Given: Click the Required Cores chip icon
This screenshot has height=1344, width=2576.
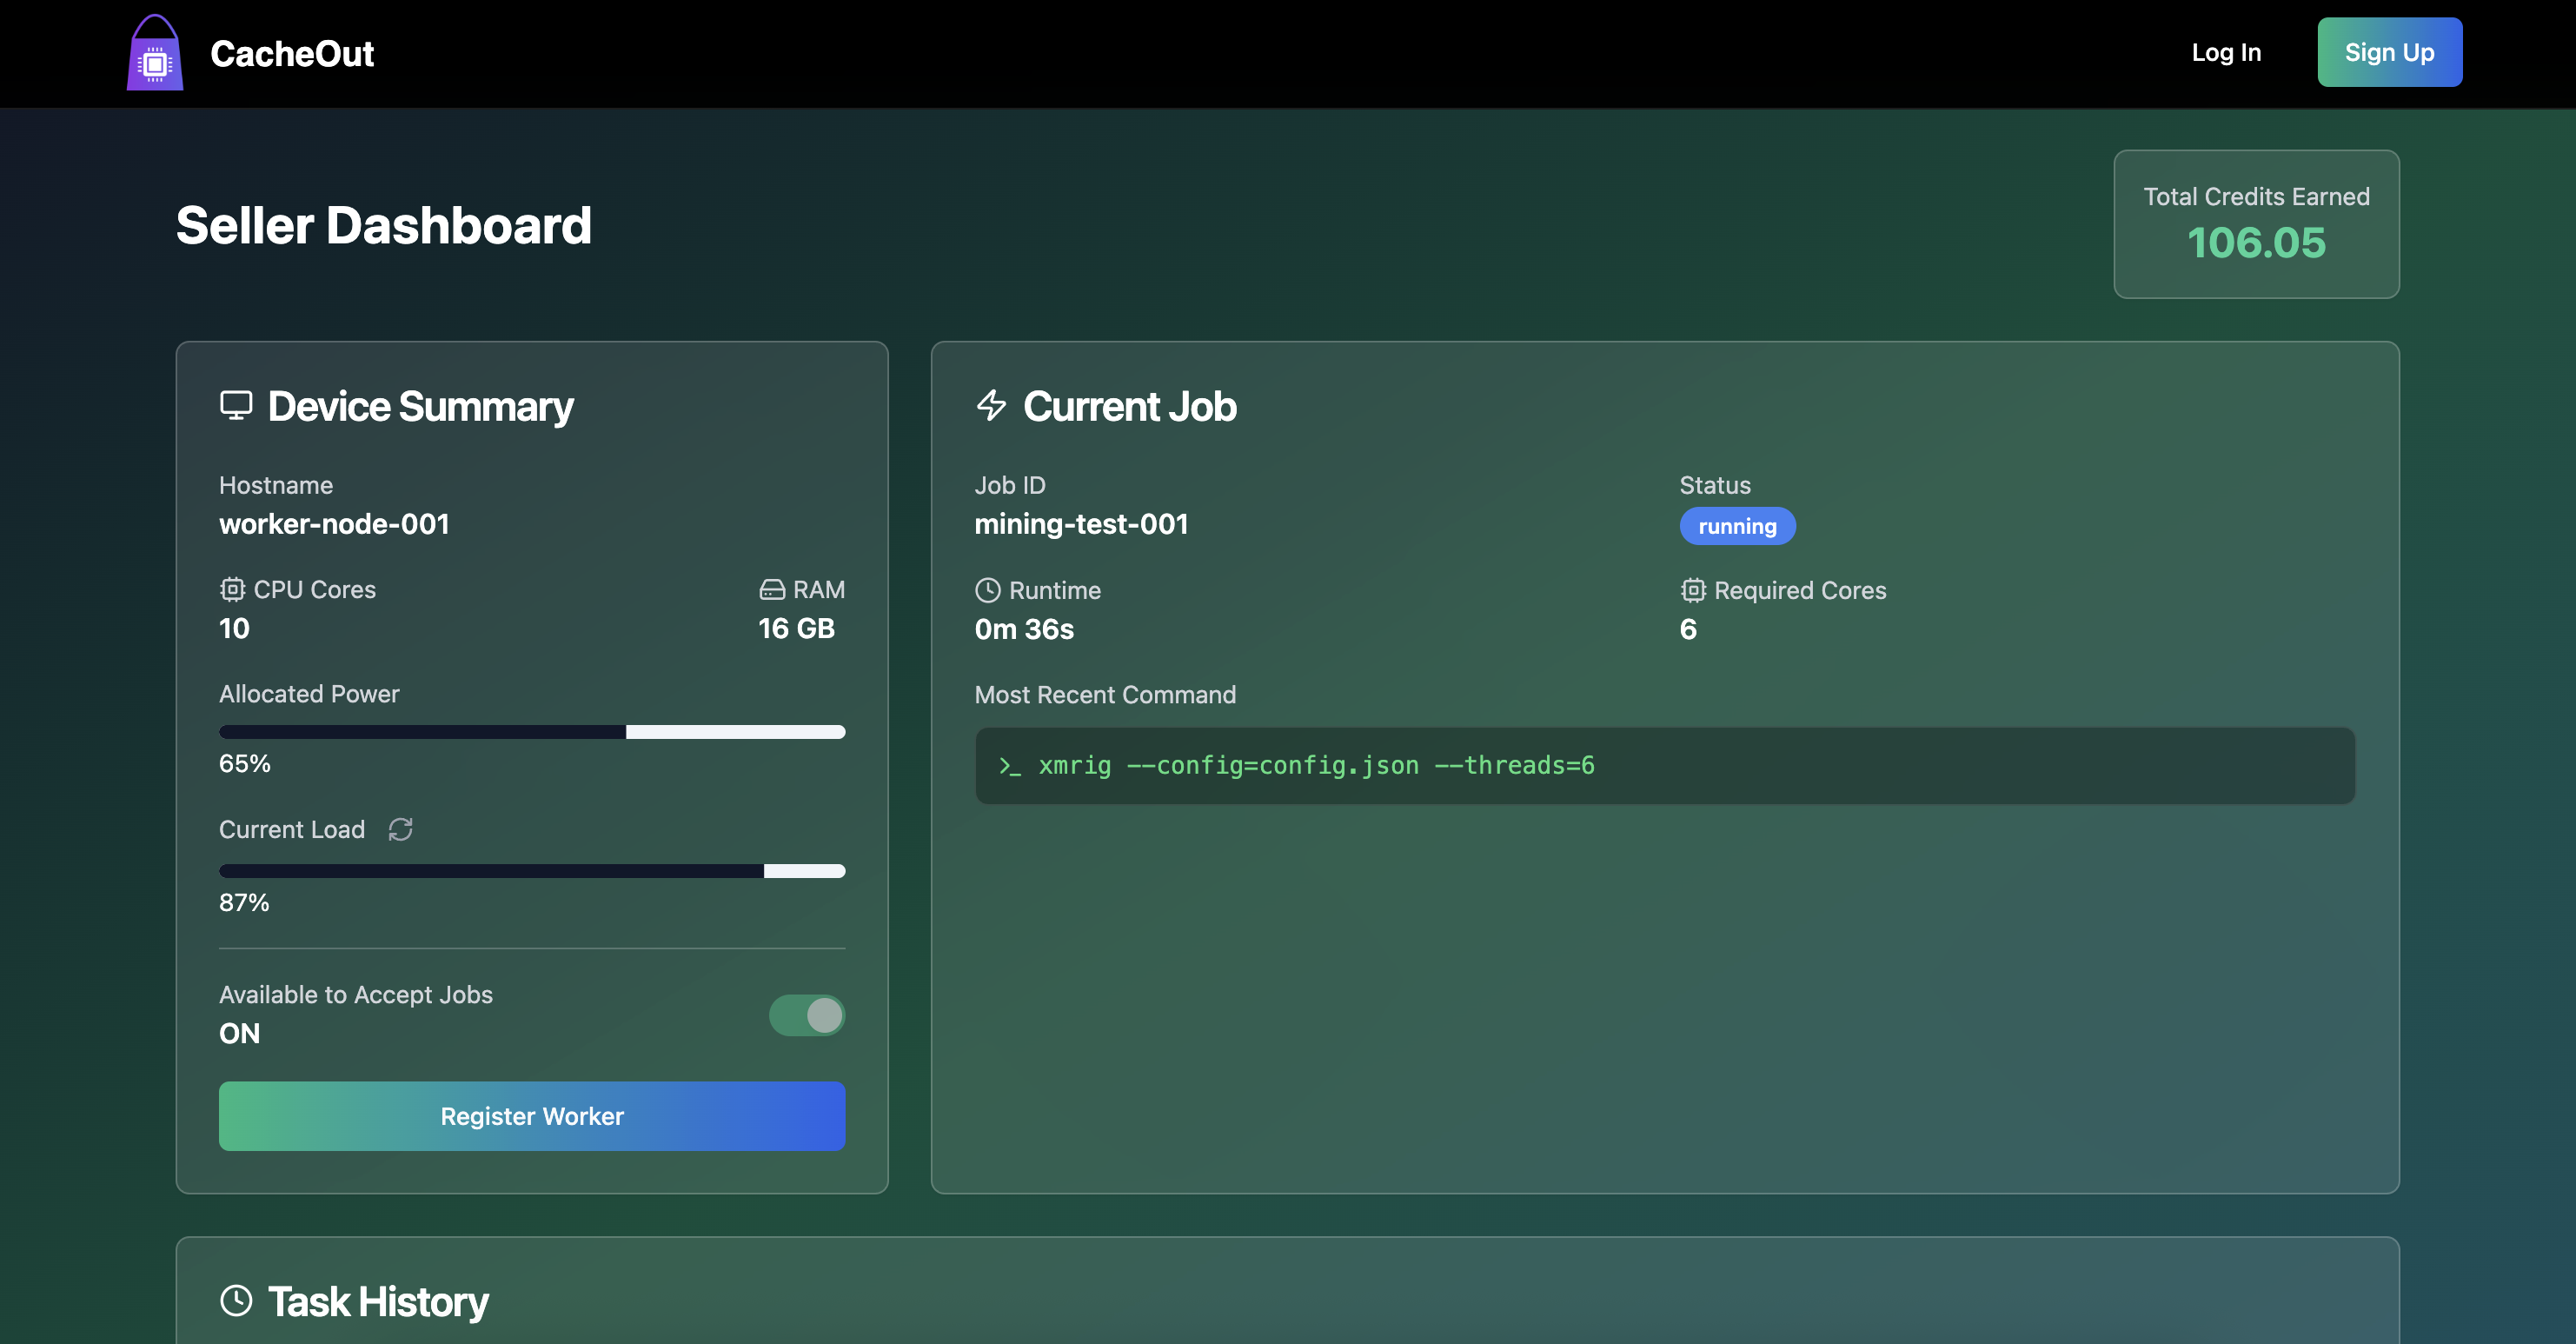Looking at the screenshot, I should click(x=1692, y=590).
